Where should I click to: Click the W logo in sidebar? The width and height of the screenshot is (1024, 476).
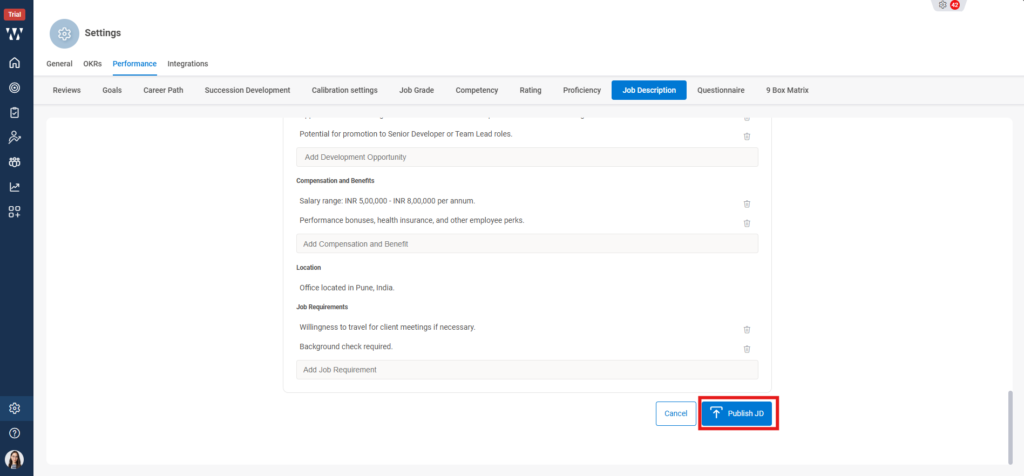[x=14, y=34]
